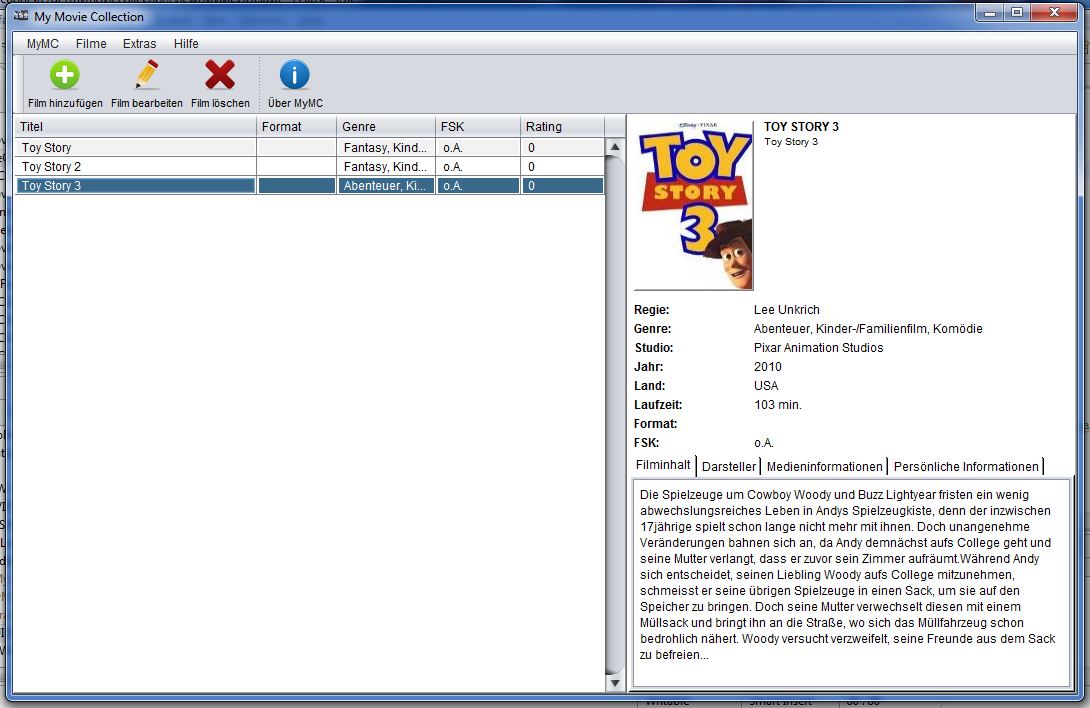Switch to the Darsteller tab
The height and width of the screenshot is (708, 1090).
[729, 467]
